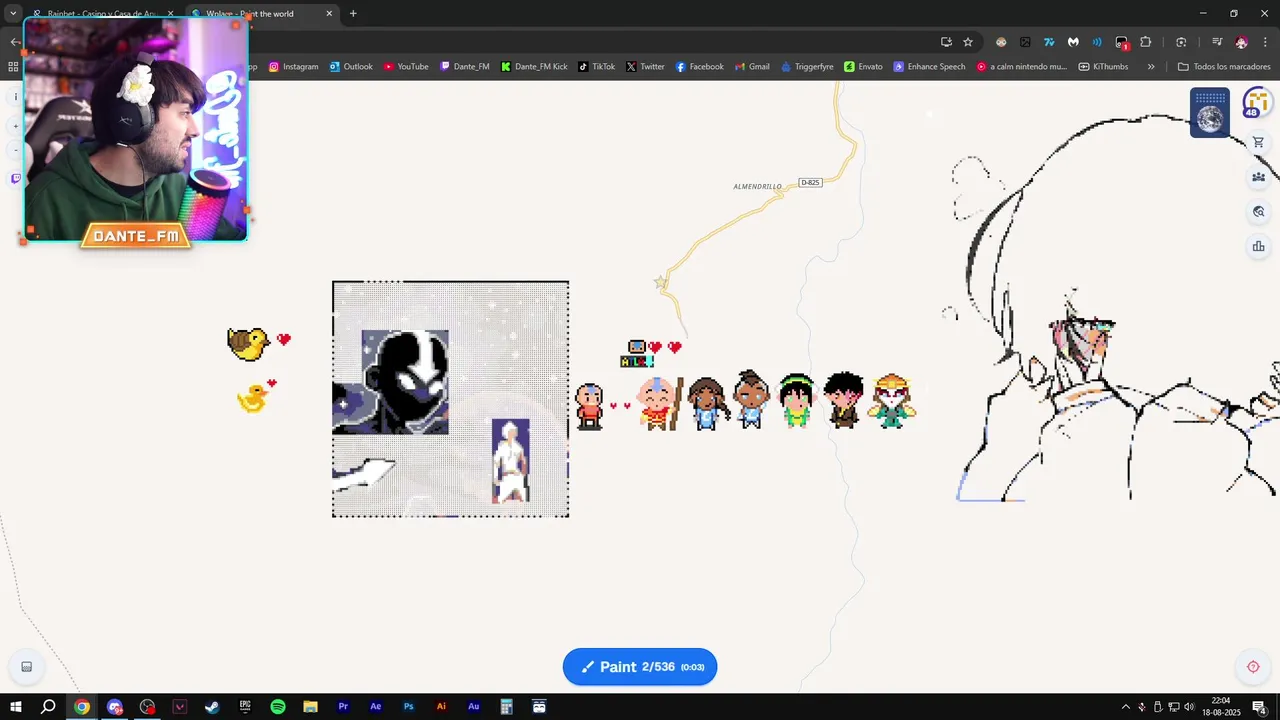Open Outlook bookmark

click(350, 67)
